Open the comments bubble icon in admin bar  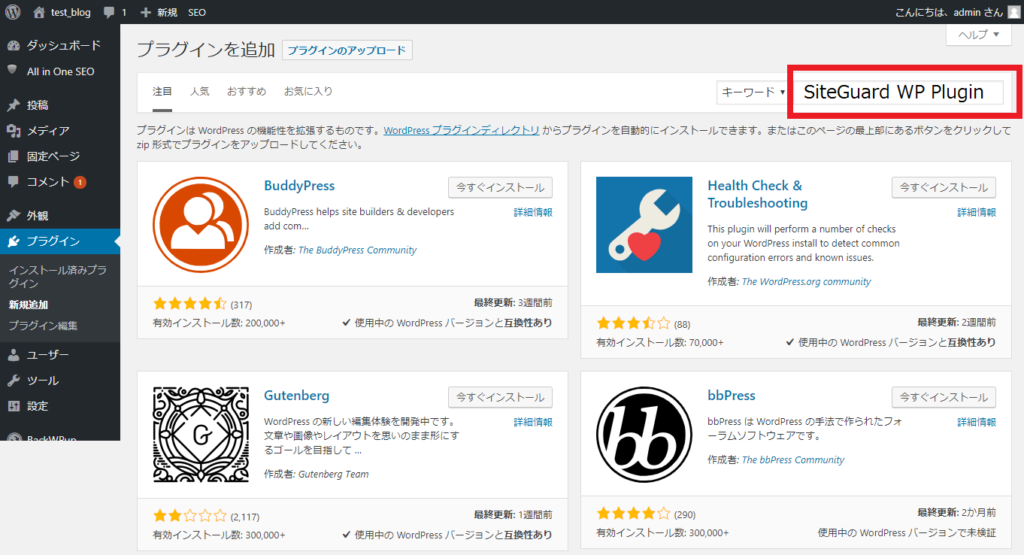point(109,12)
